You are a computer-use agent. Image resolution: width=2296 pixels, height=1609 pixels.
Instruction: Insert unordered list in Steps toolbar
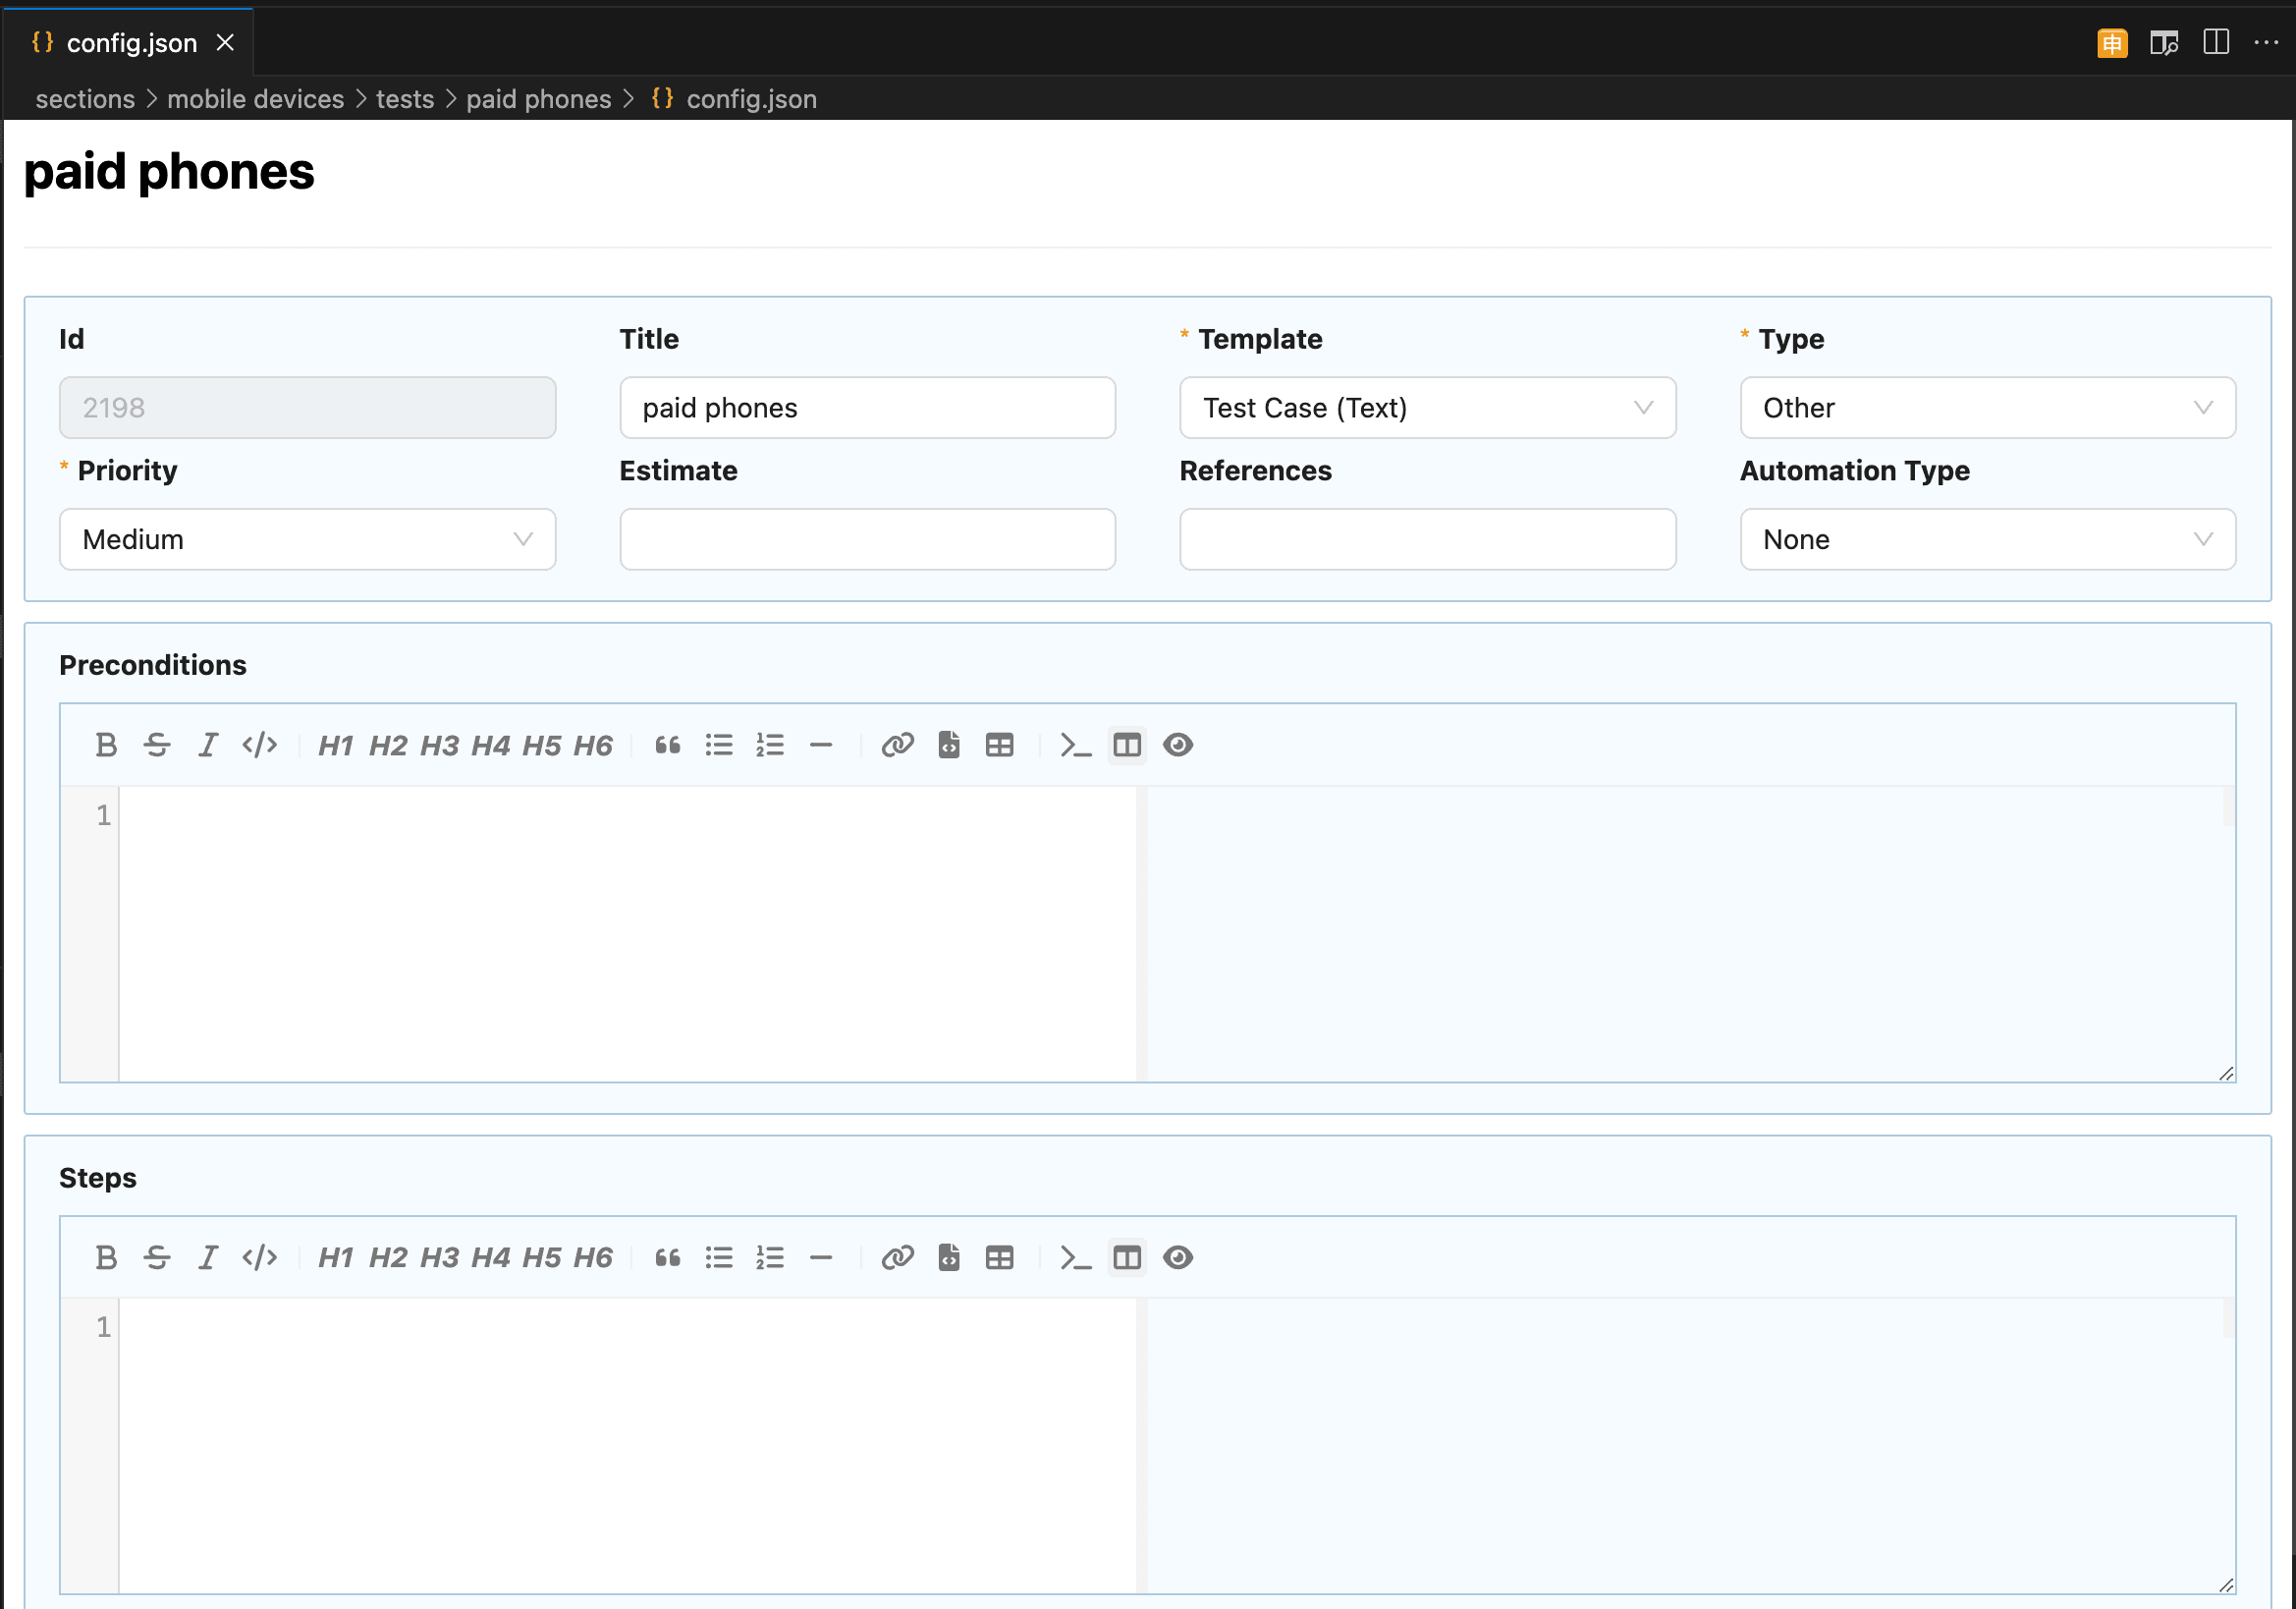click(719, 1257)
